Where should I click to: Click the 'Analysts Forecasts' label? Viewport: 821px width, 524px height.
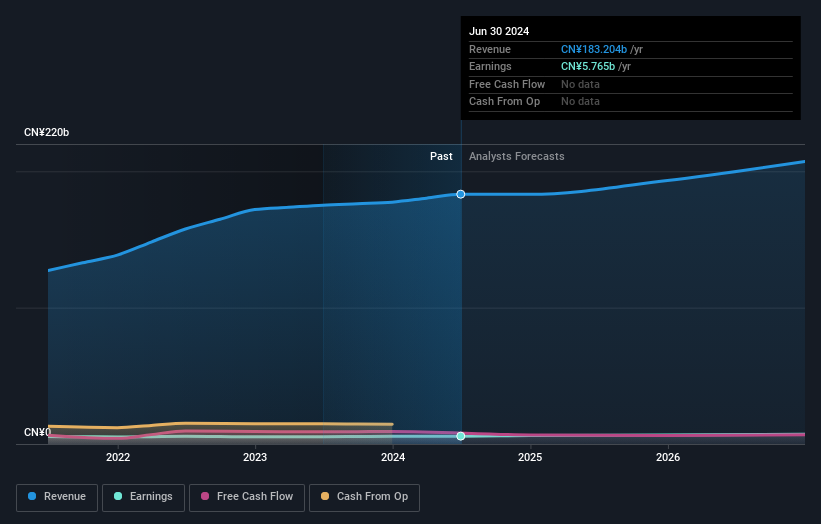click(x=517, y=157)
